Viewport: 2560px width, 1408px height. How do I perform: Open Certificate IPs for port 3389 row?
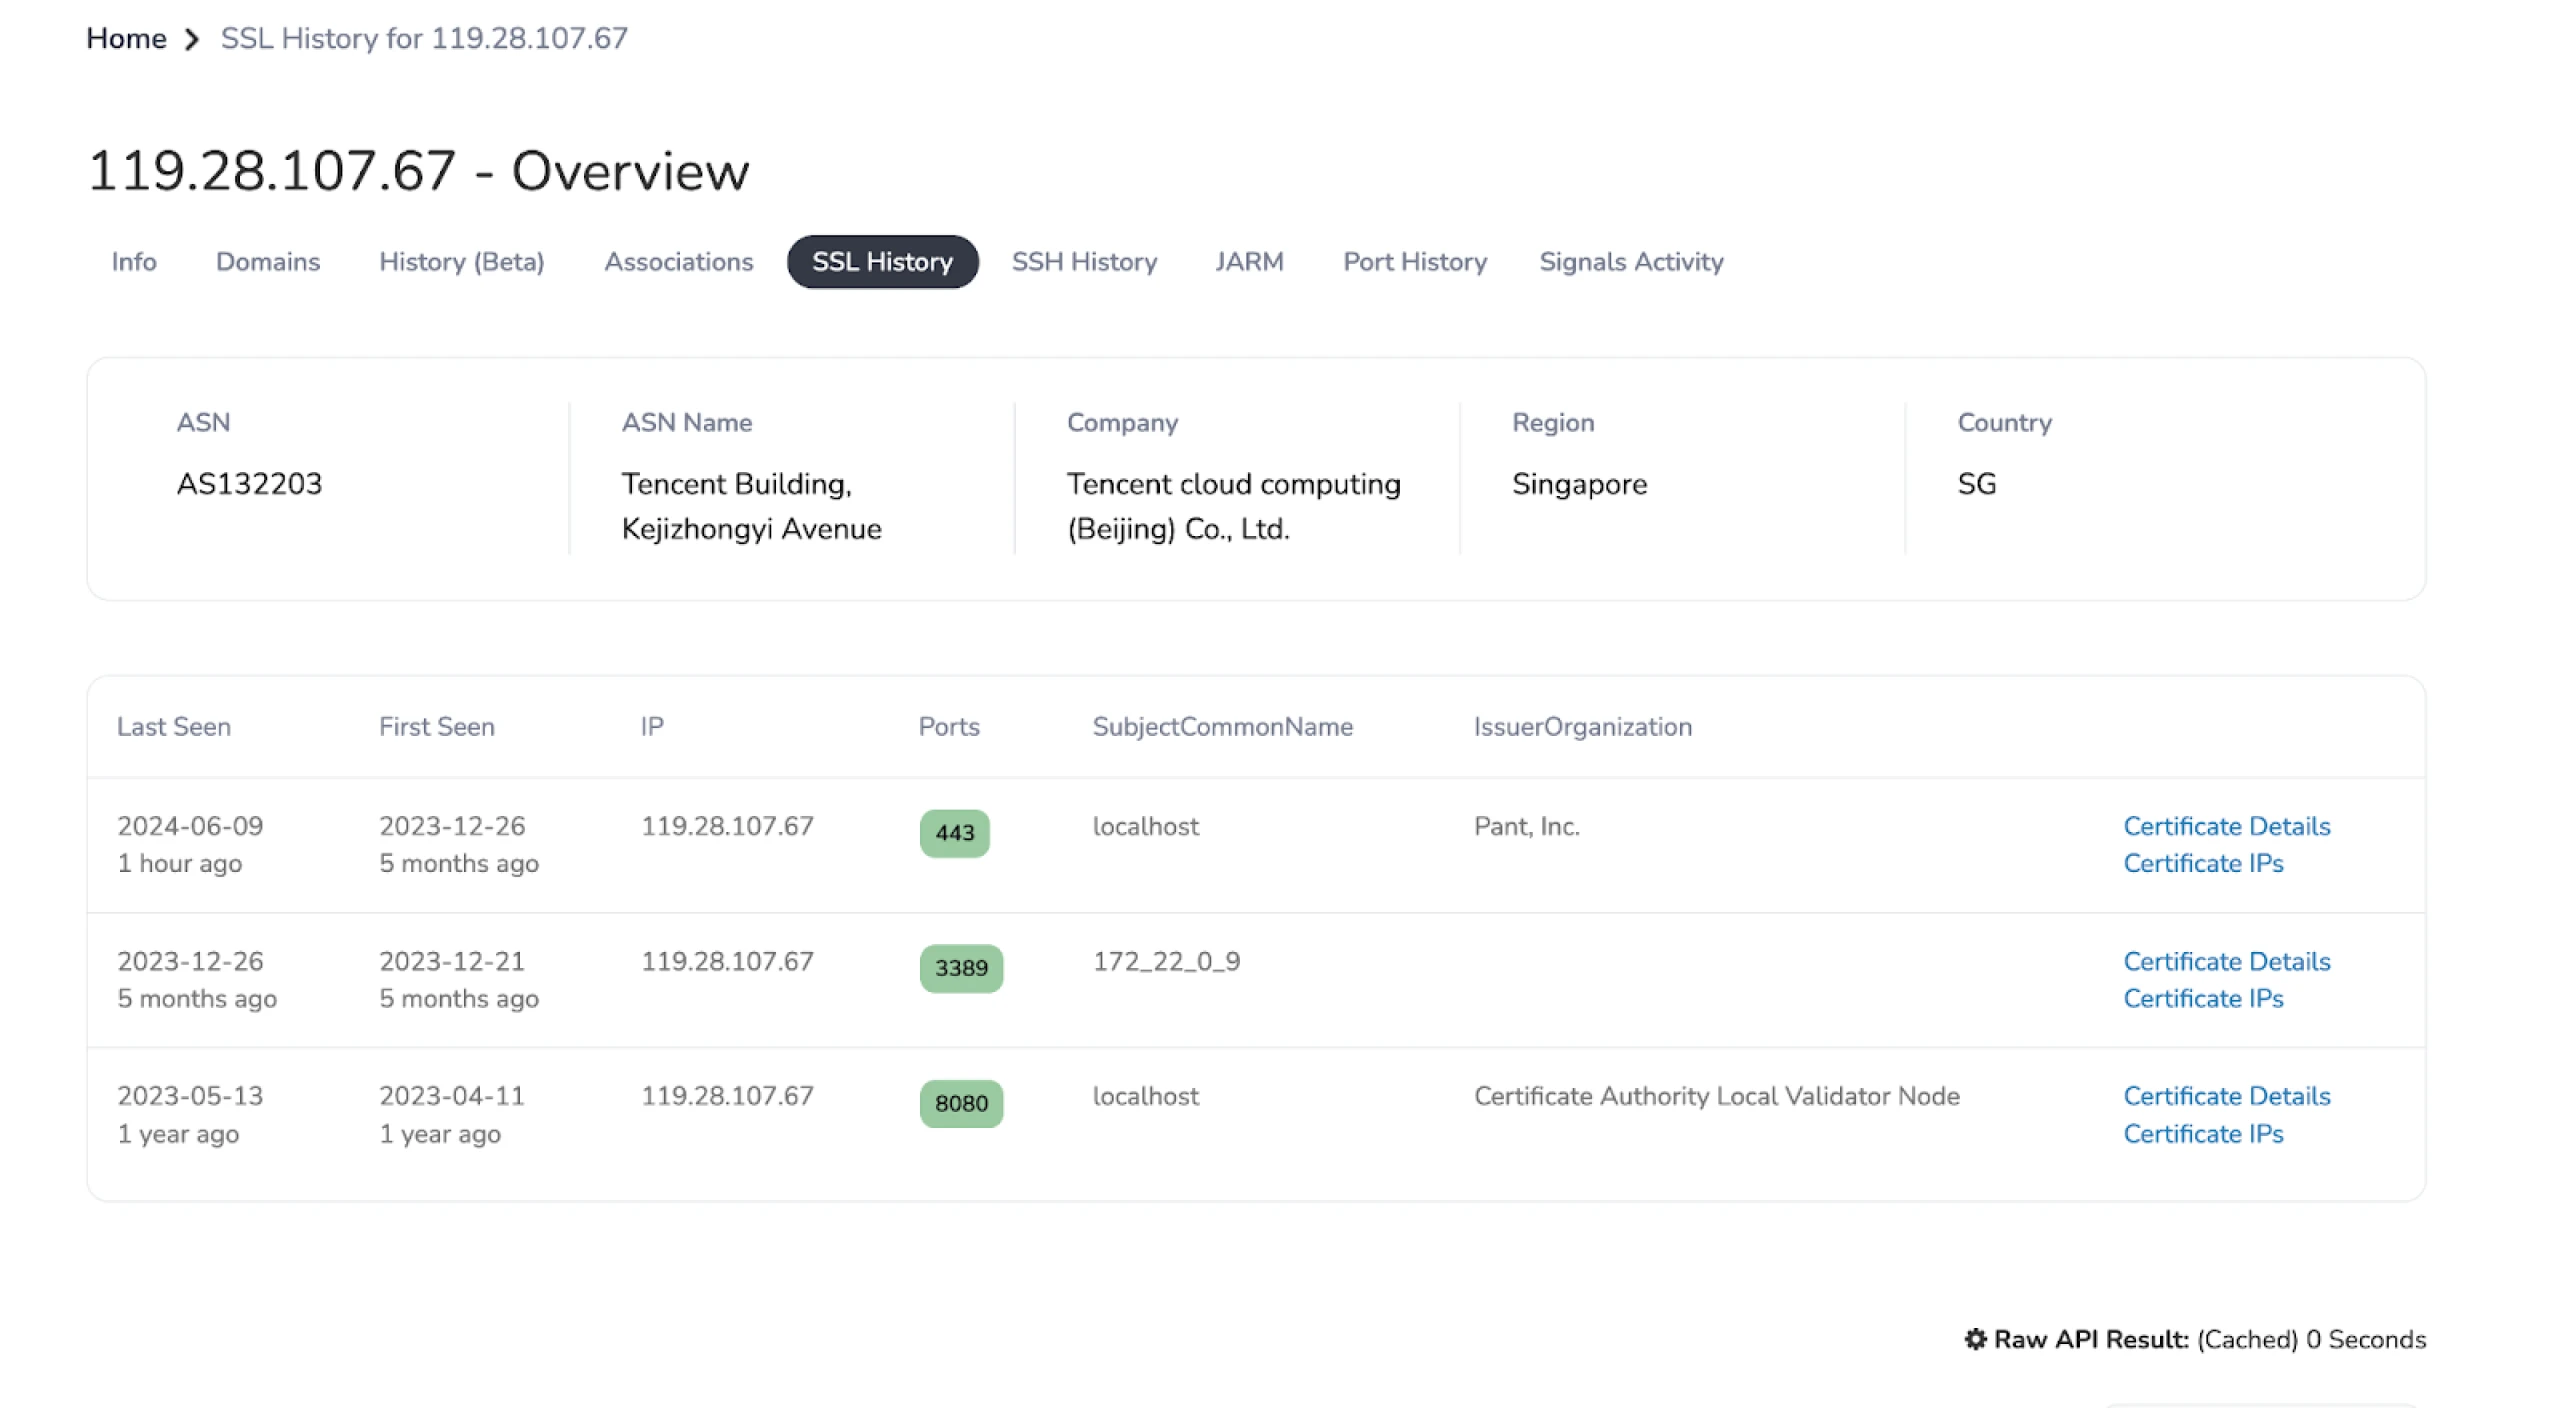(x=2203, y=999)
